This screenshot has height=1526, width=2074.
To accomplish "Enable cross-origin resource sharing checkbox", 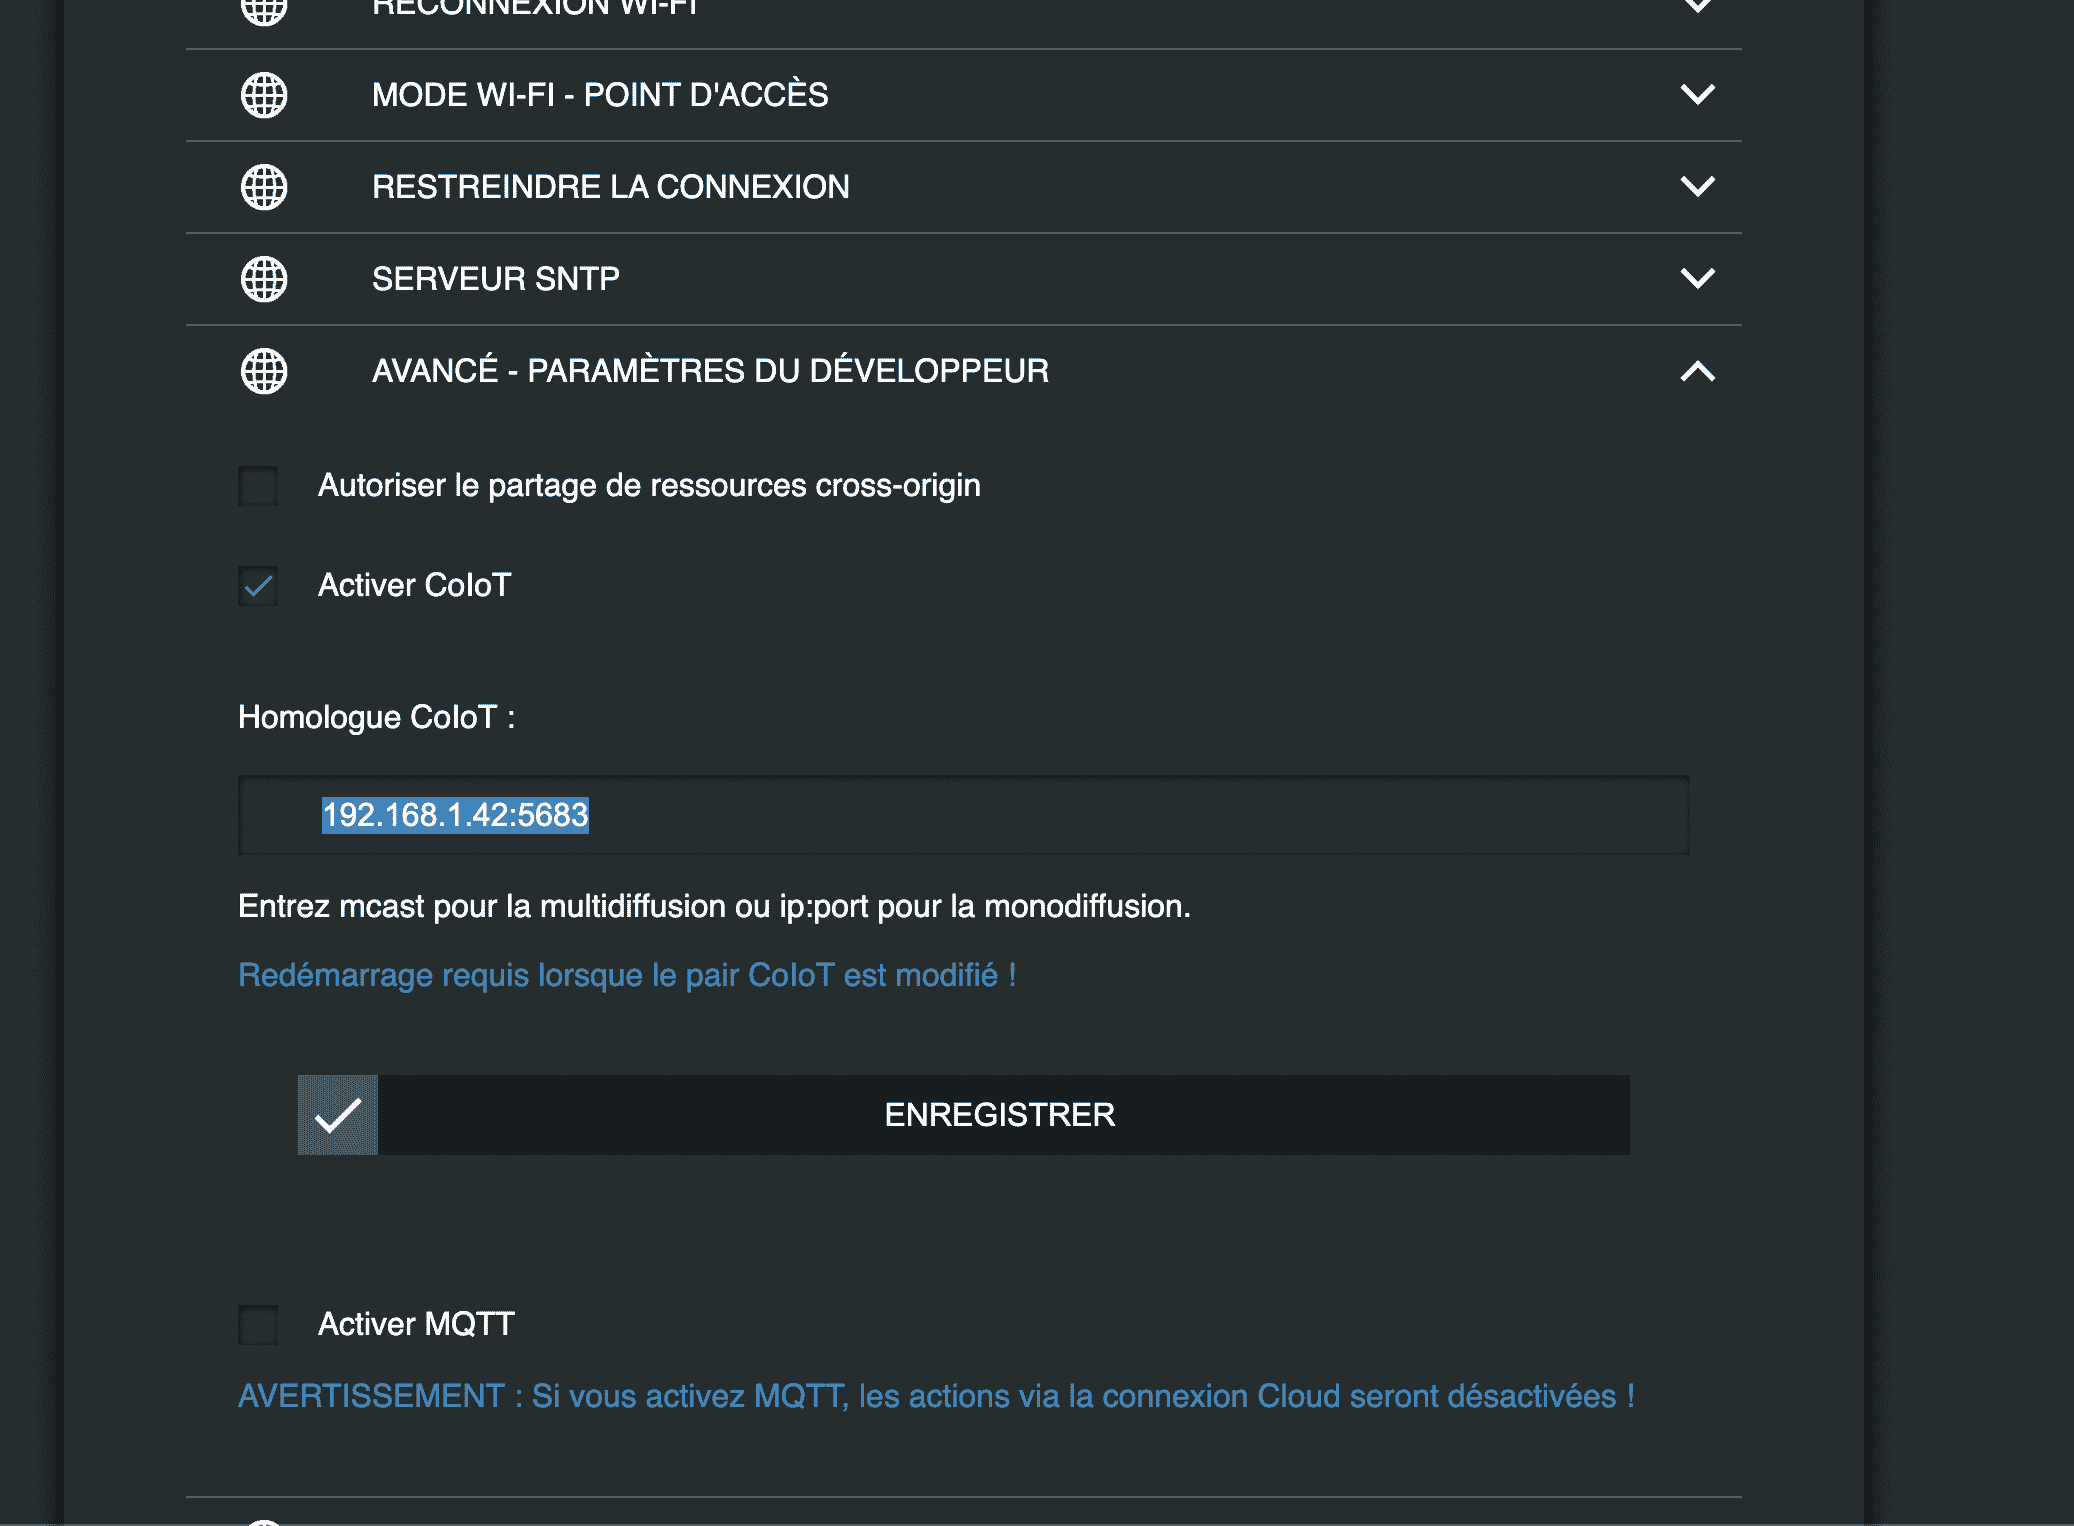I will coord(258,486).
